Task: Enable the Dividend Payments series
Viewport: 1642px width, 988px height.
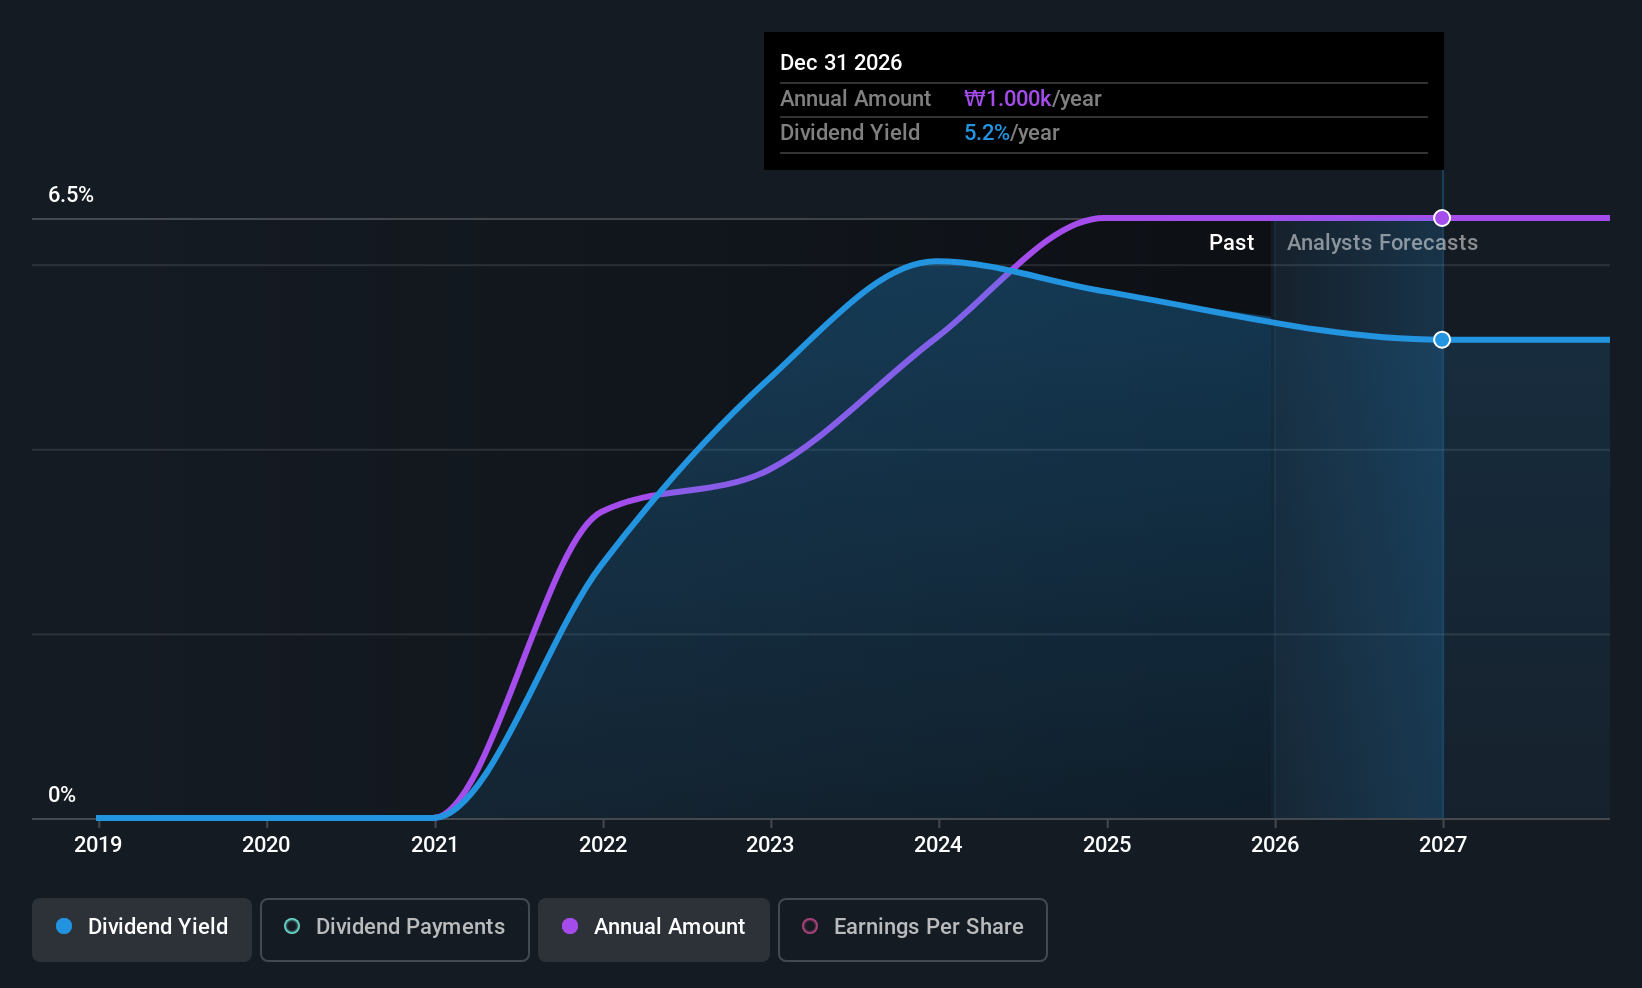Action: [x=395, y=930]
